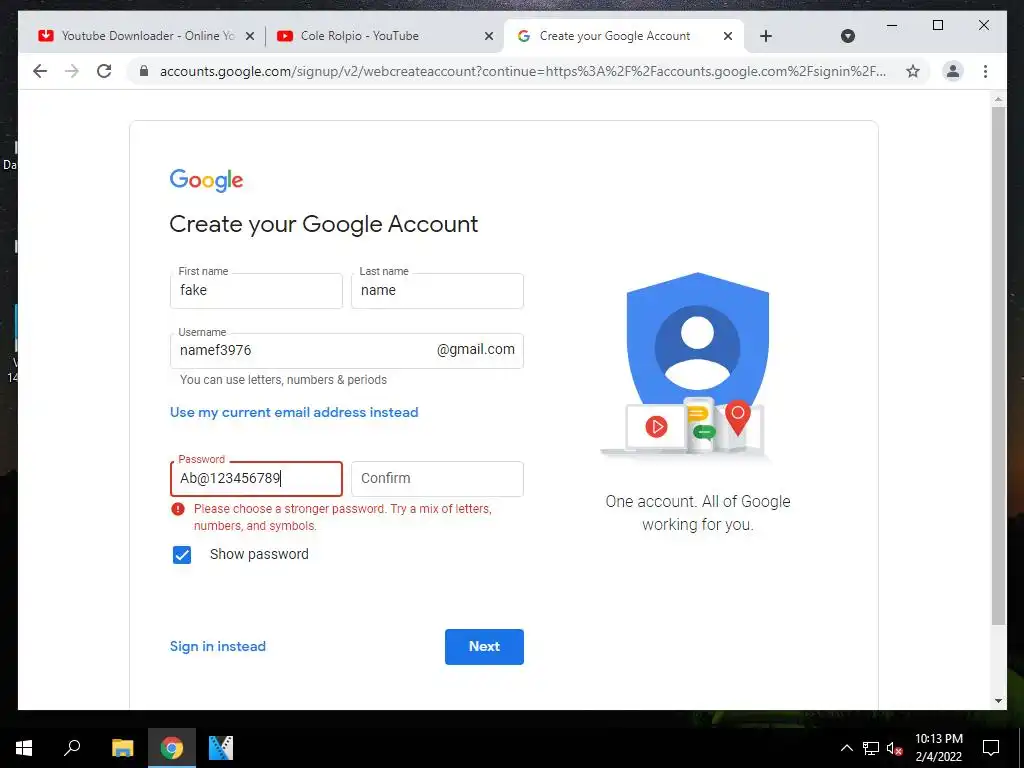Open Chrome three-dot menu

pyautogui.click(x=985, y=71)
